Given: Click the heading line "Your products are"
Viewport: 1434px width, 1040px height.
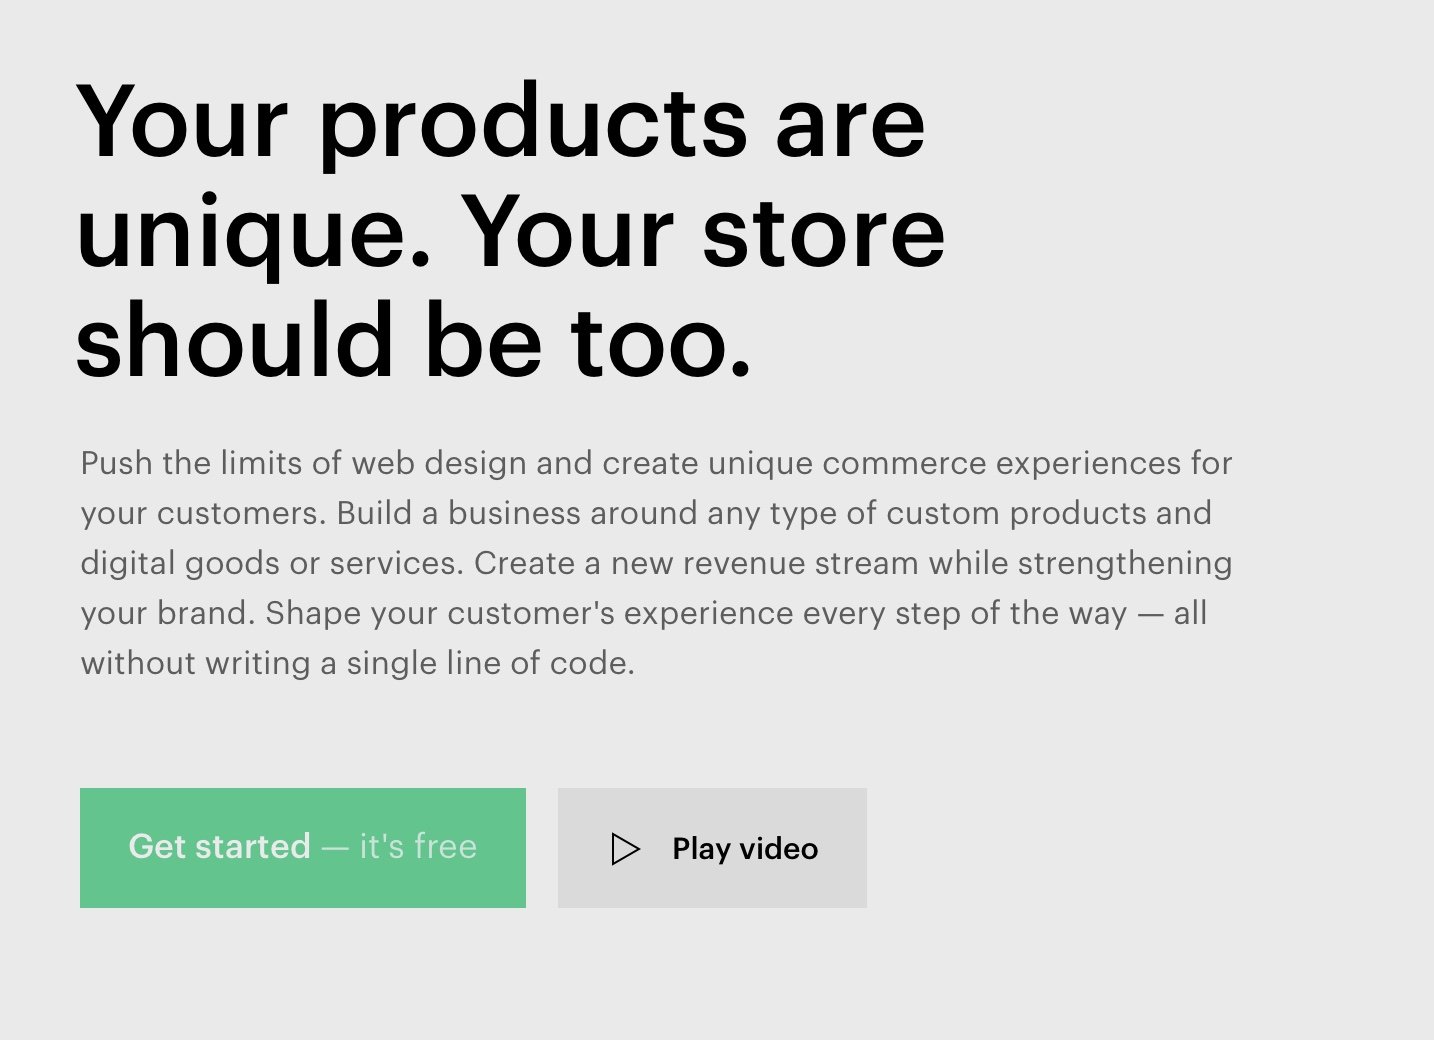Looking at the screenshot, I should (501, 122).
